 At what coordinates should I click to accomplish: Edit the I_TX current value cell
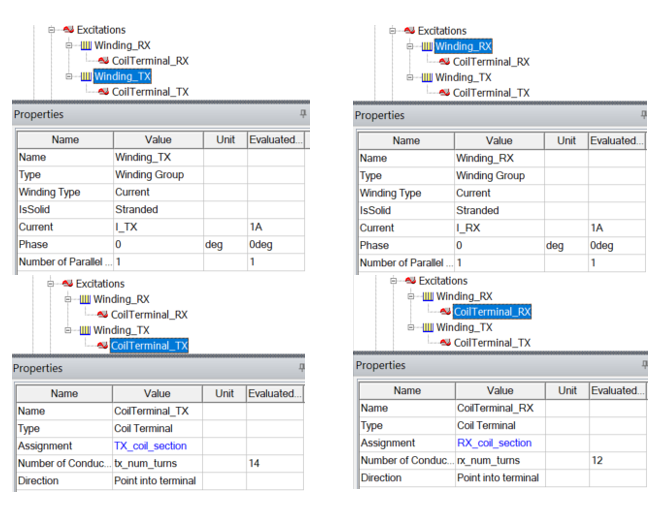(158, 227)
